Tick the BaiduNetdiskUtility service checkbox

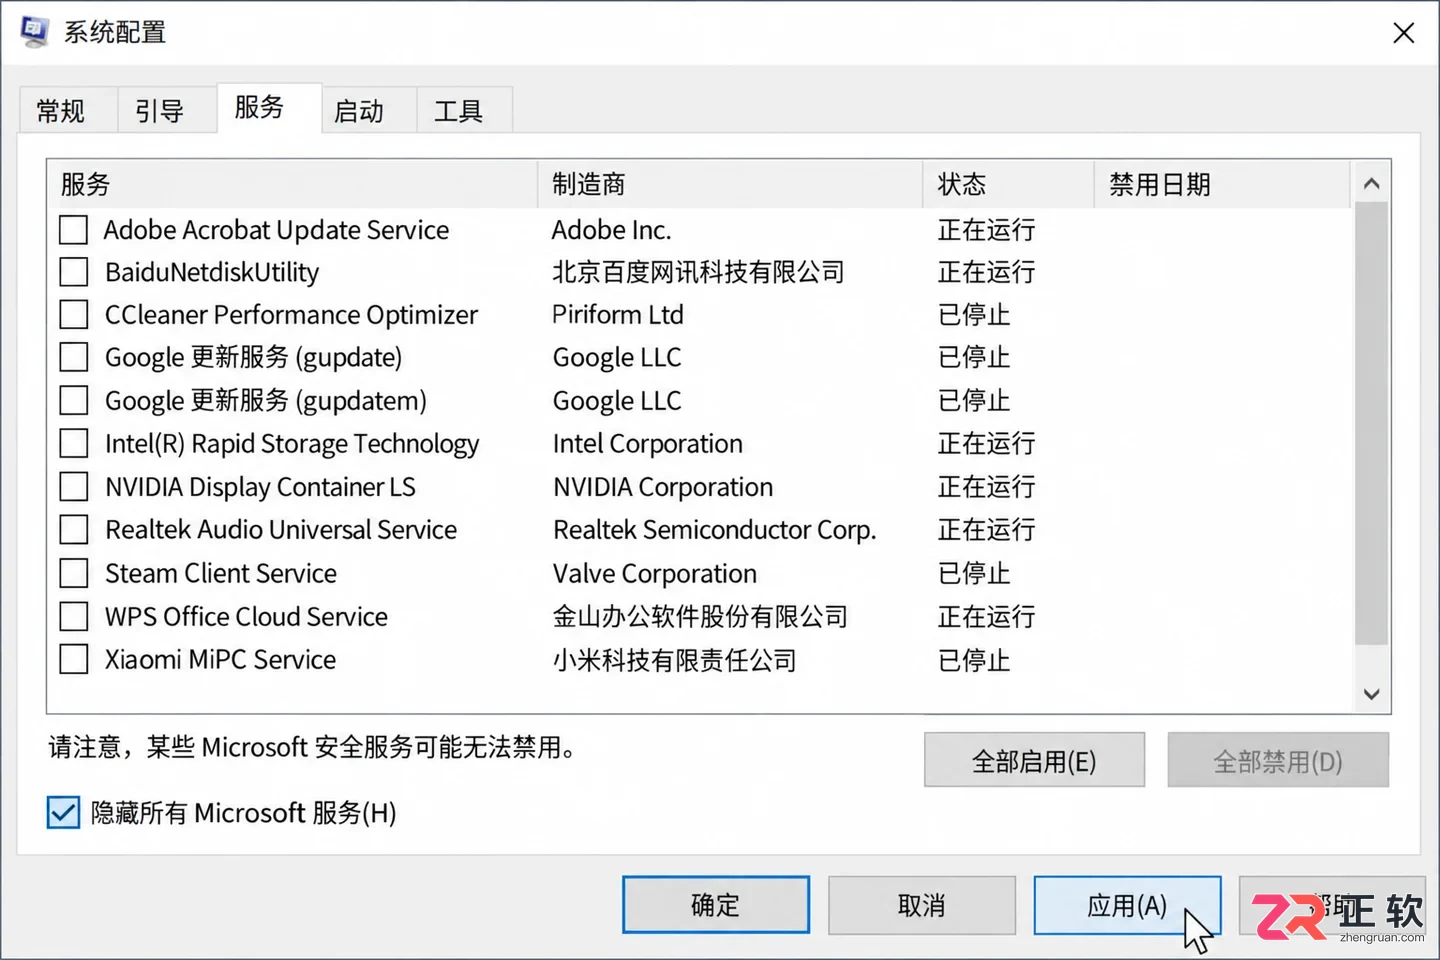coord(73,272)
